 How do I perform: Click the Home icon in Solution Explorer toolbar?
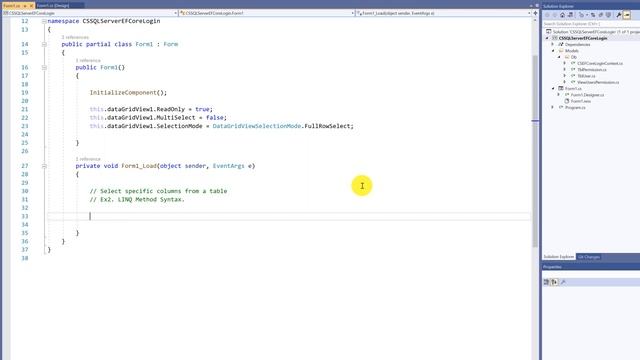point(562,15)
